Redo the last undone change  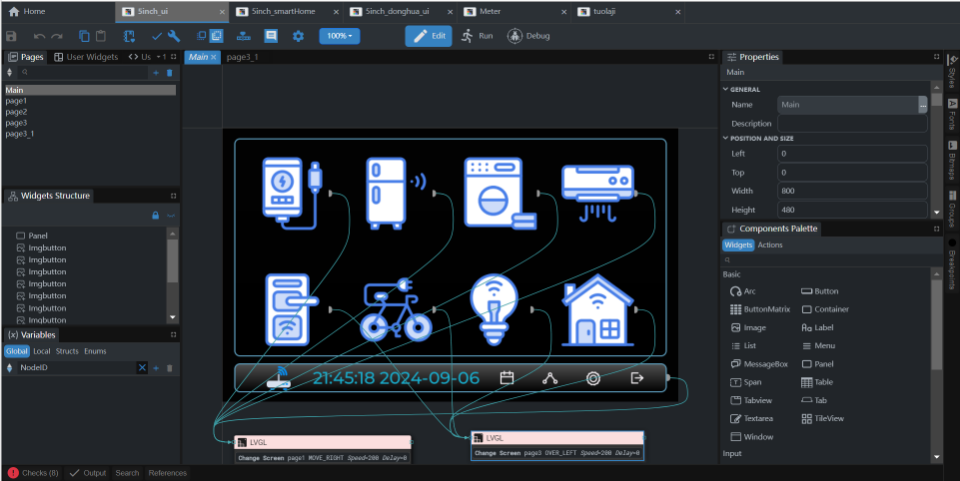(57, 36)
